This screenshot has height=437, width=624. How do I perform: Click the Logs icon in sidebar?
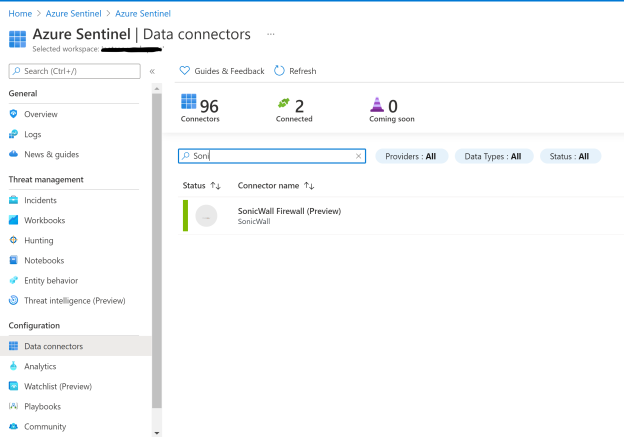14,134
